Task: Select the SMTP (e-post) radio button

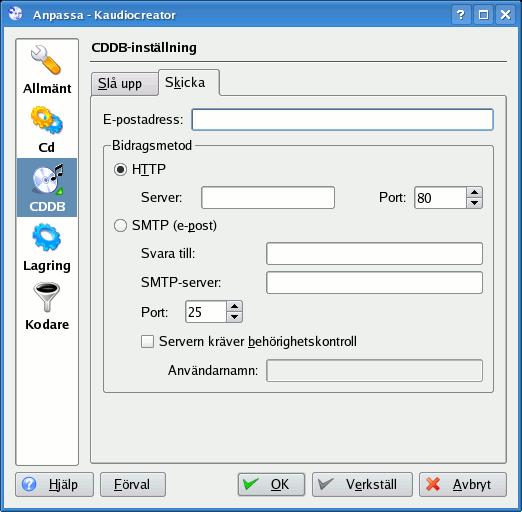Action: click(x=120, y=225)
